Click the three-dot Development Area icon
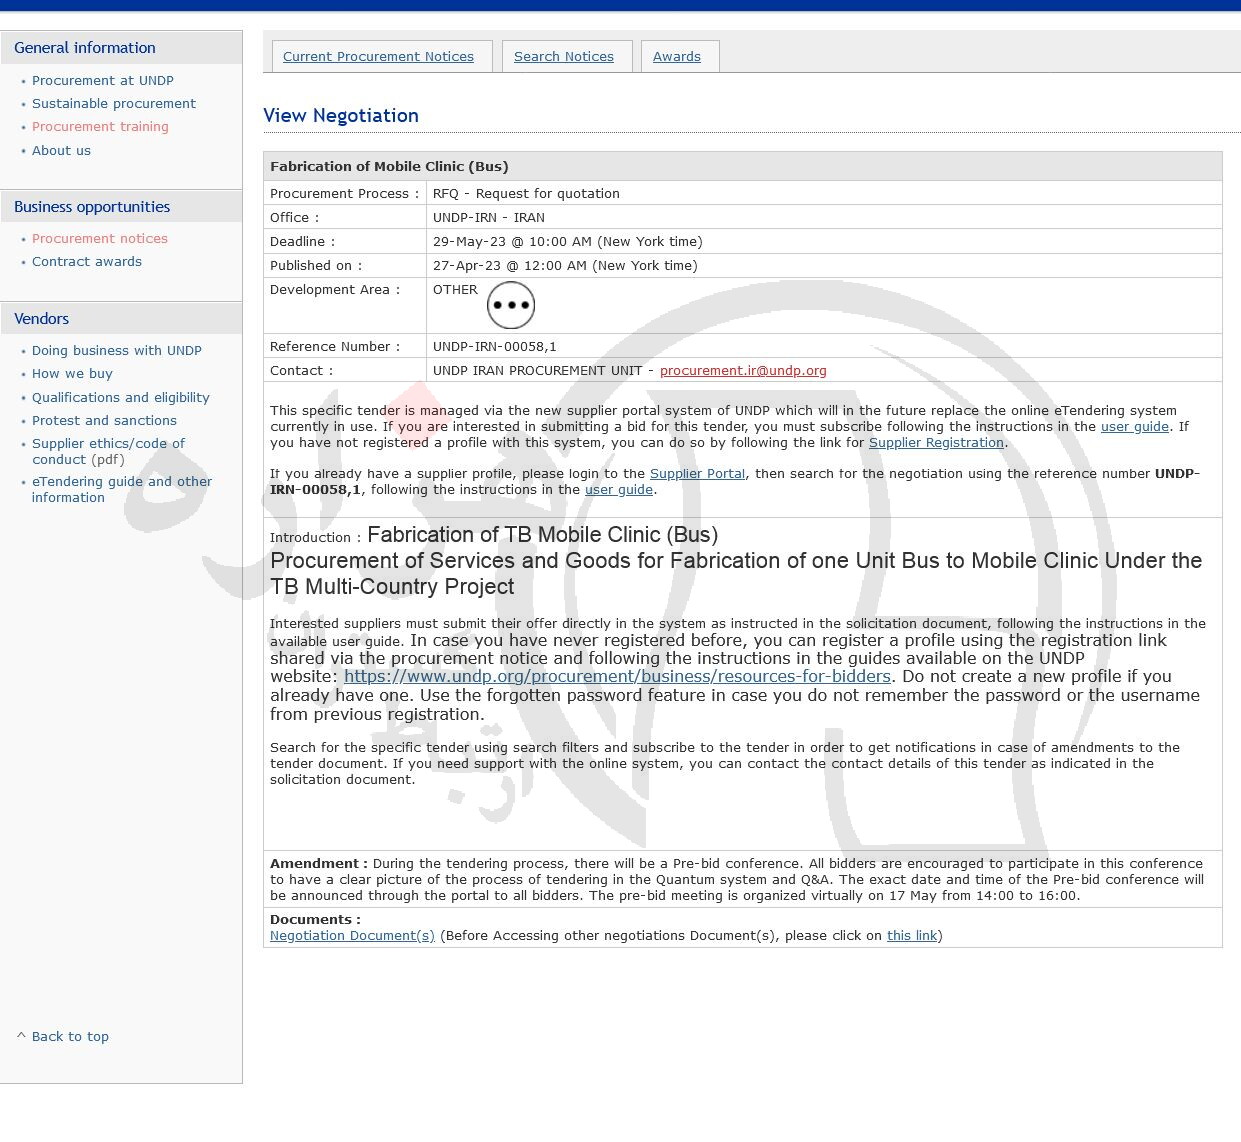The image size is (1241, 1142). click(510, 305)
